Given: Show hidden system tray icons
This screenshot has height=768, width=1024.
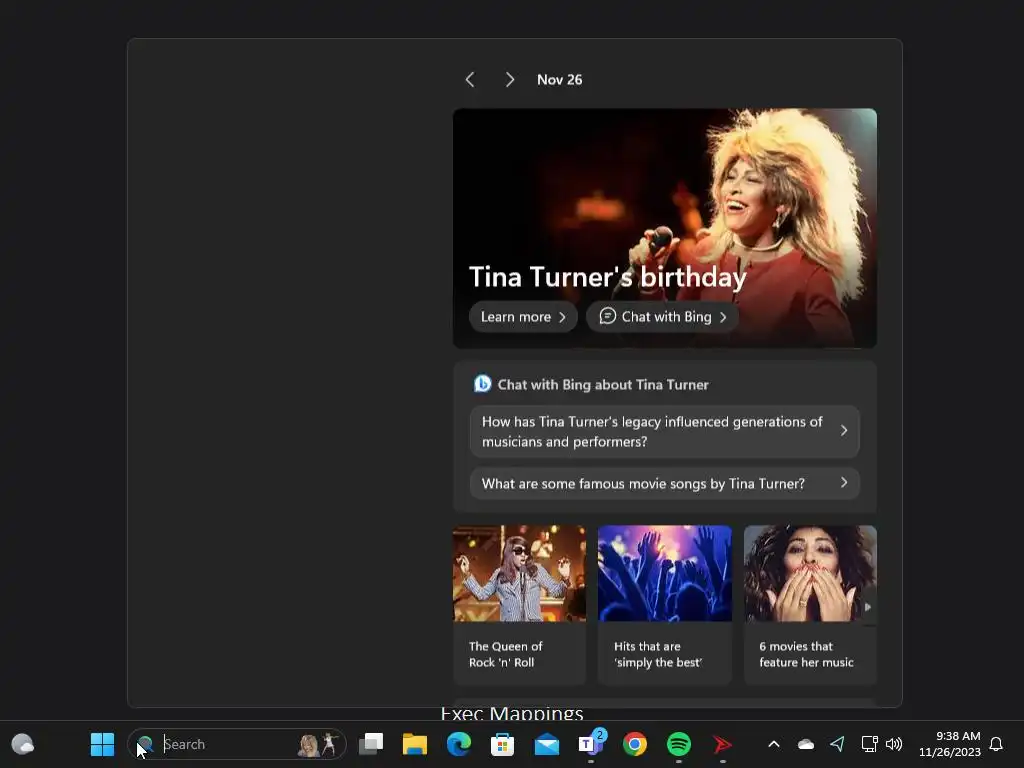Looking at the screenshot, I should click(x=774, y=744).
